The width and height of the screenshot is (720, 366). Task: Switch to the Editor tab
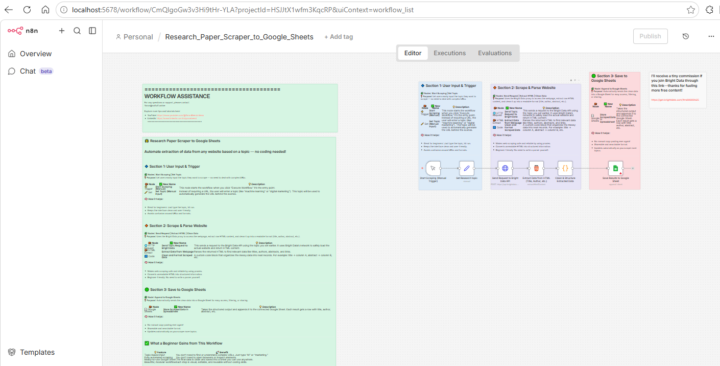coord(412,53)
